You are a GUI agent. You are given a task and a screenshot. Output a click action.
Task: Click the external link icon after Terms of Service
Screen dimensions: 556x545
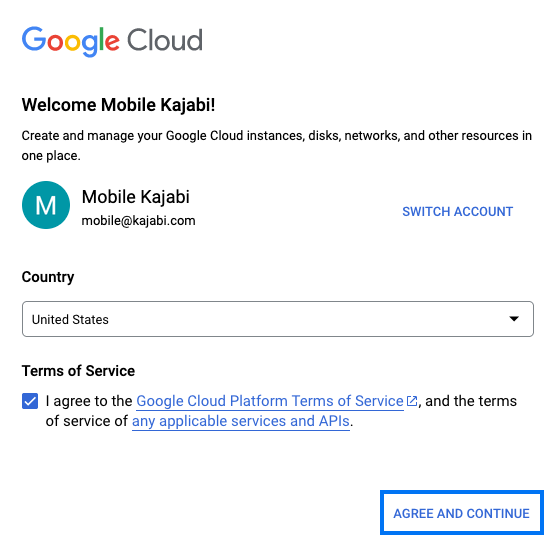coord(412,401)
